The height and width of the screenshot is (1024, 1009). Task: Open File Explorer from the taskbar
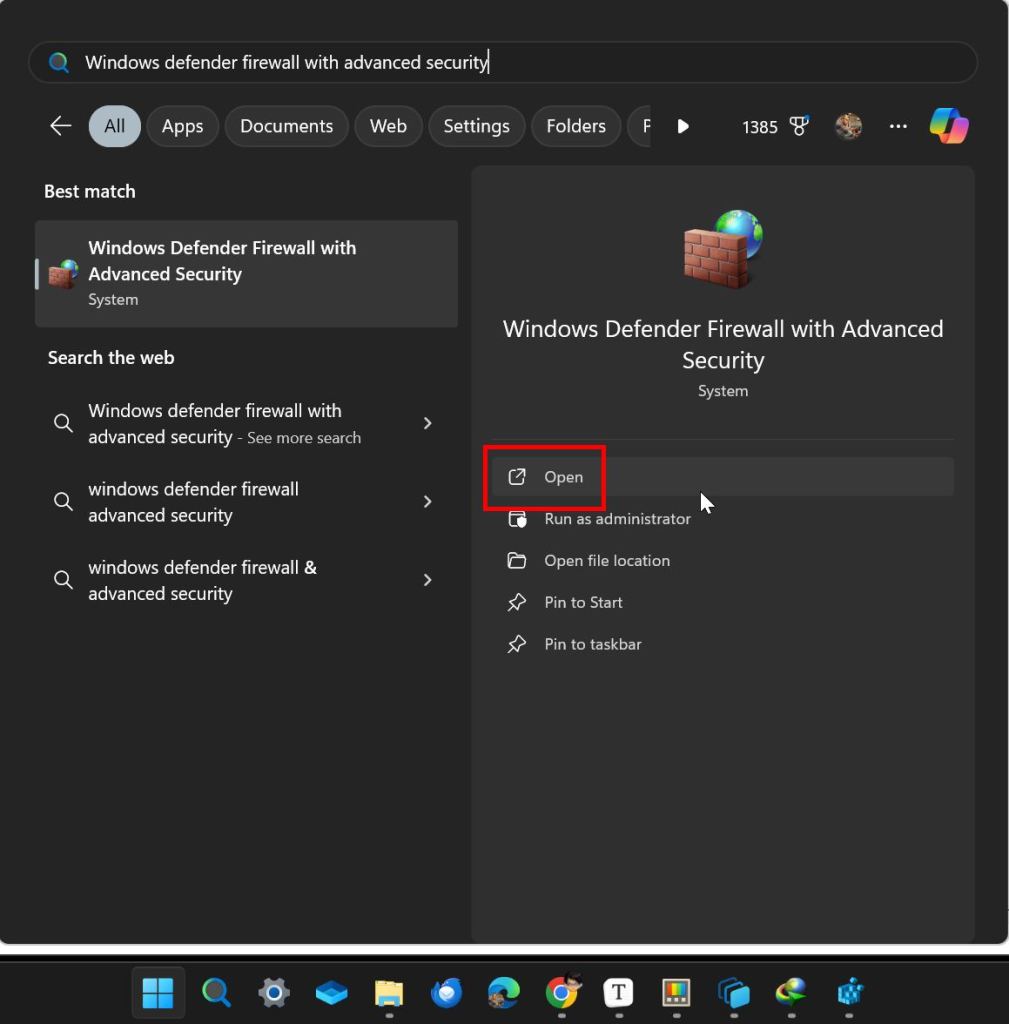pos(389,993)
